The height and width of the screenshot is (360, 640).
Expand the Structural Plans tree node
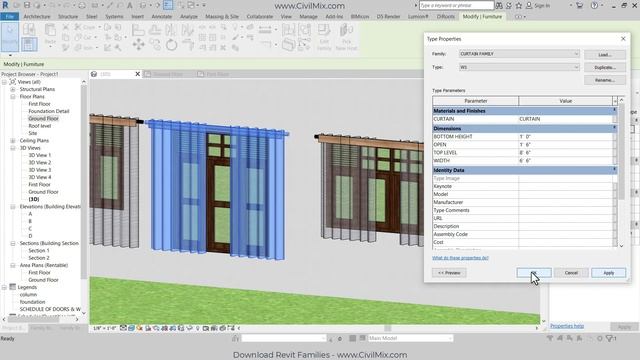(13, 89)
